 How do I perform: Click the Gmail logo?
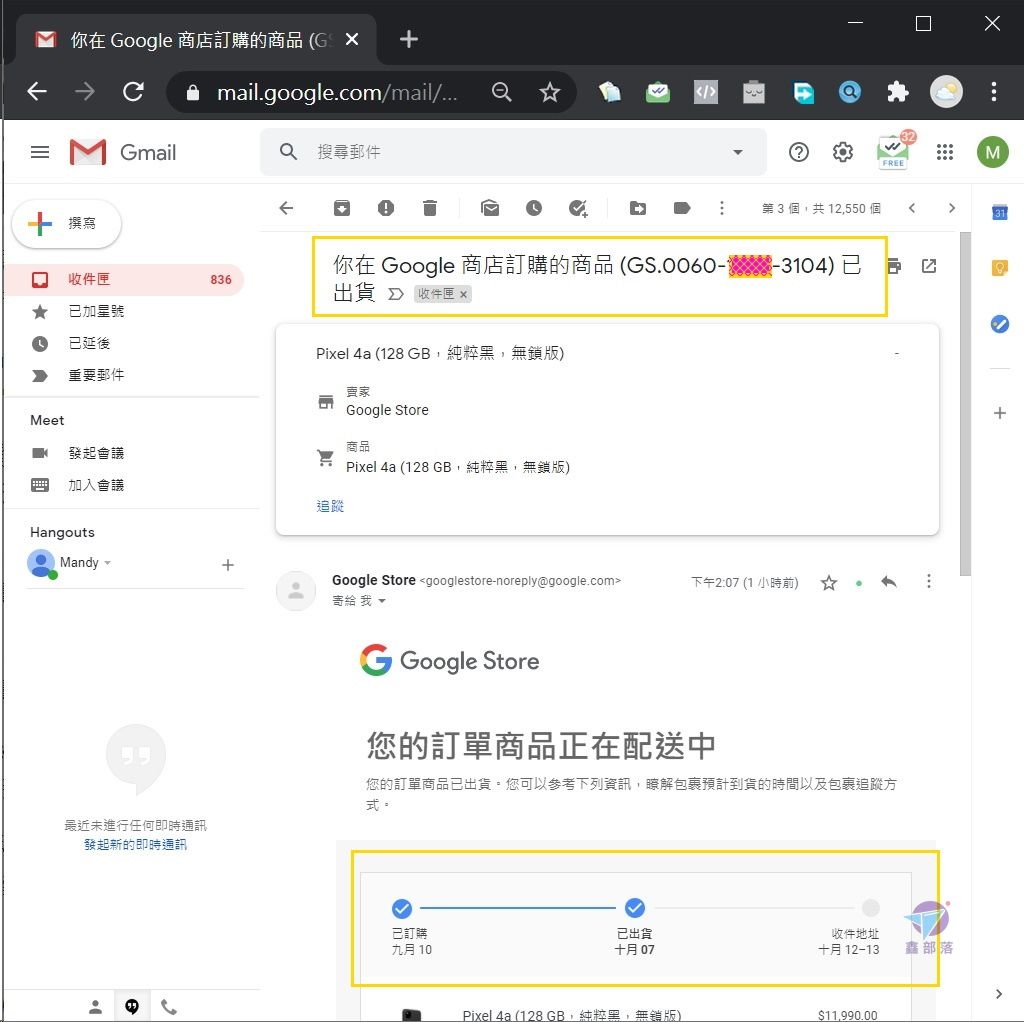123,152
